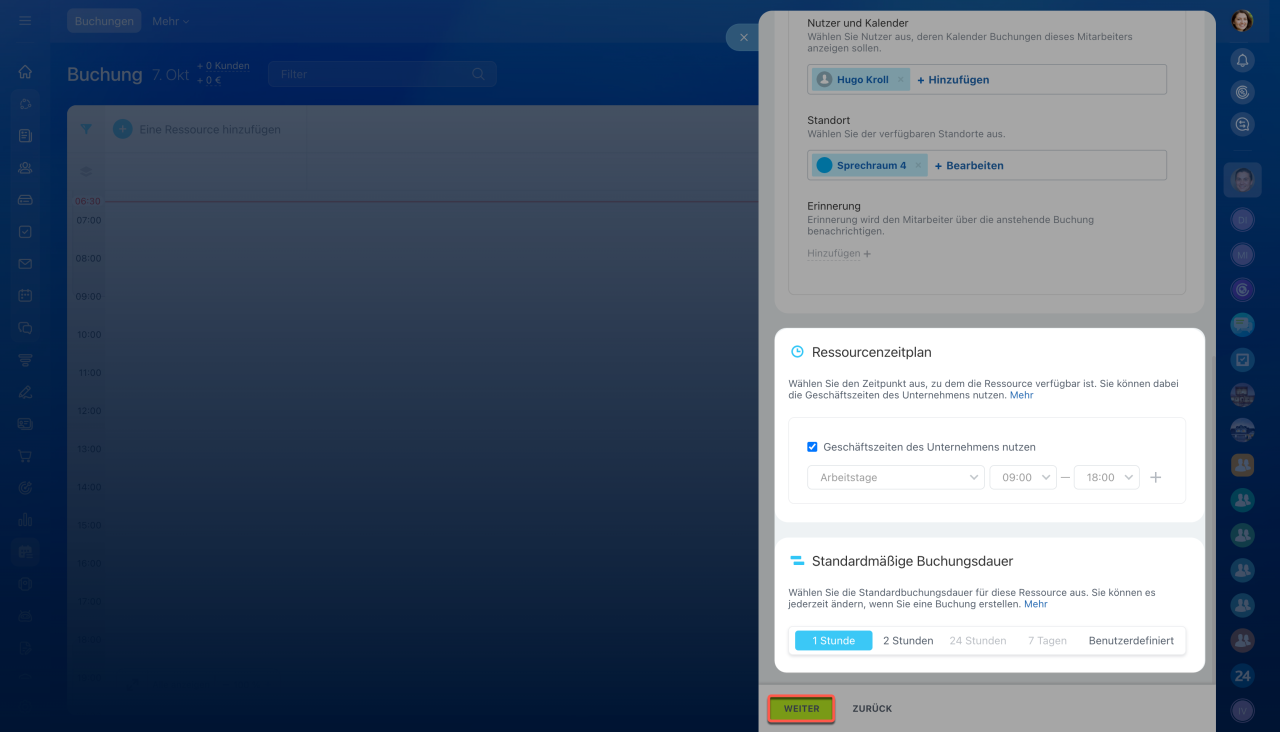Open the shopping cart icon
This screenshot has height=732, width=1280.
[x=25, y=456]
